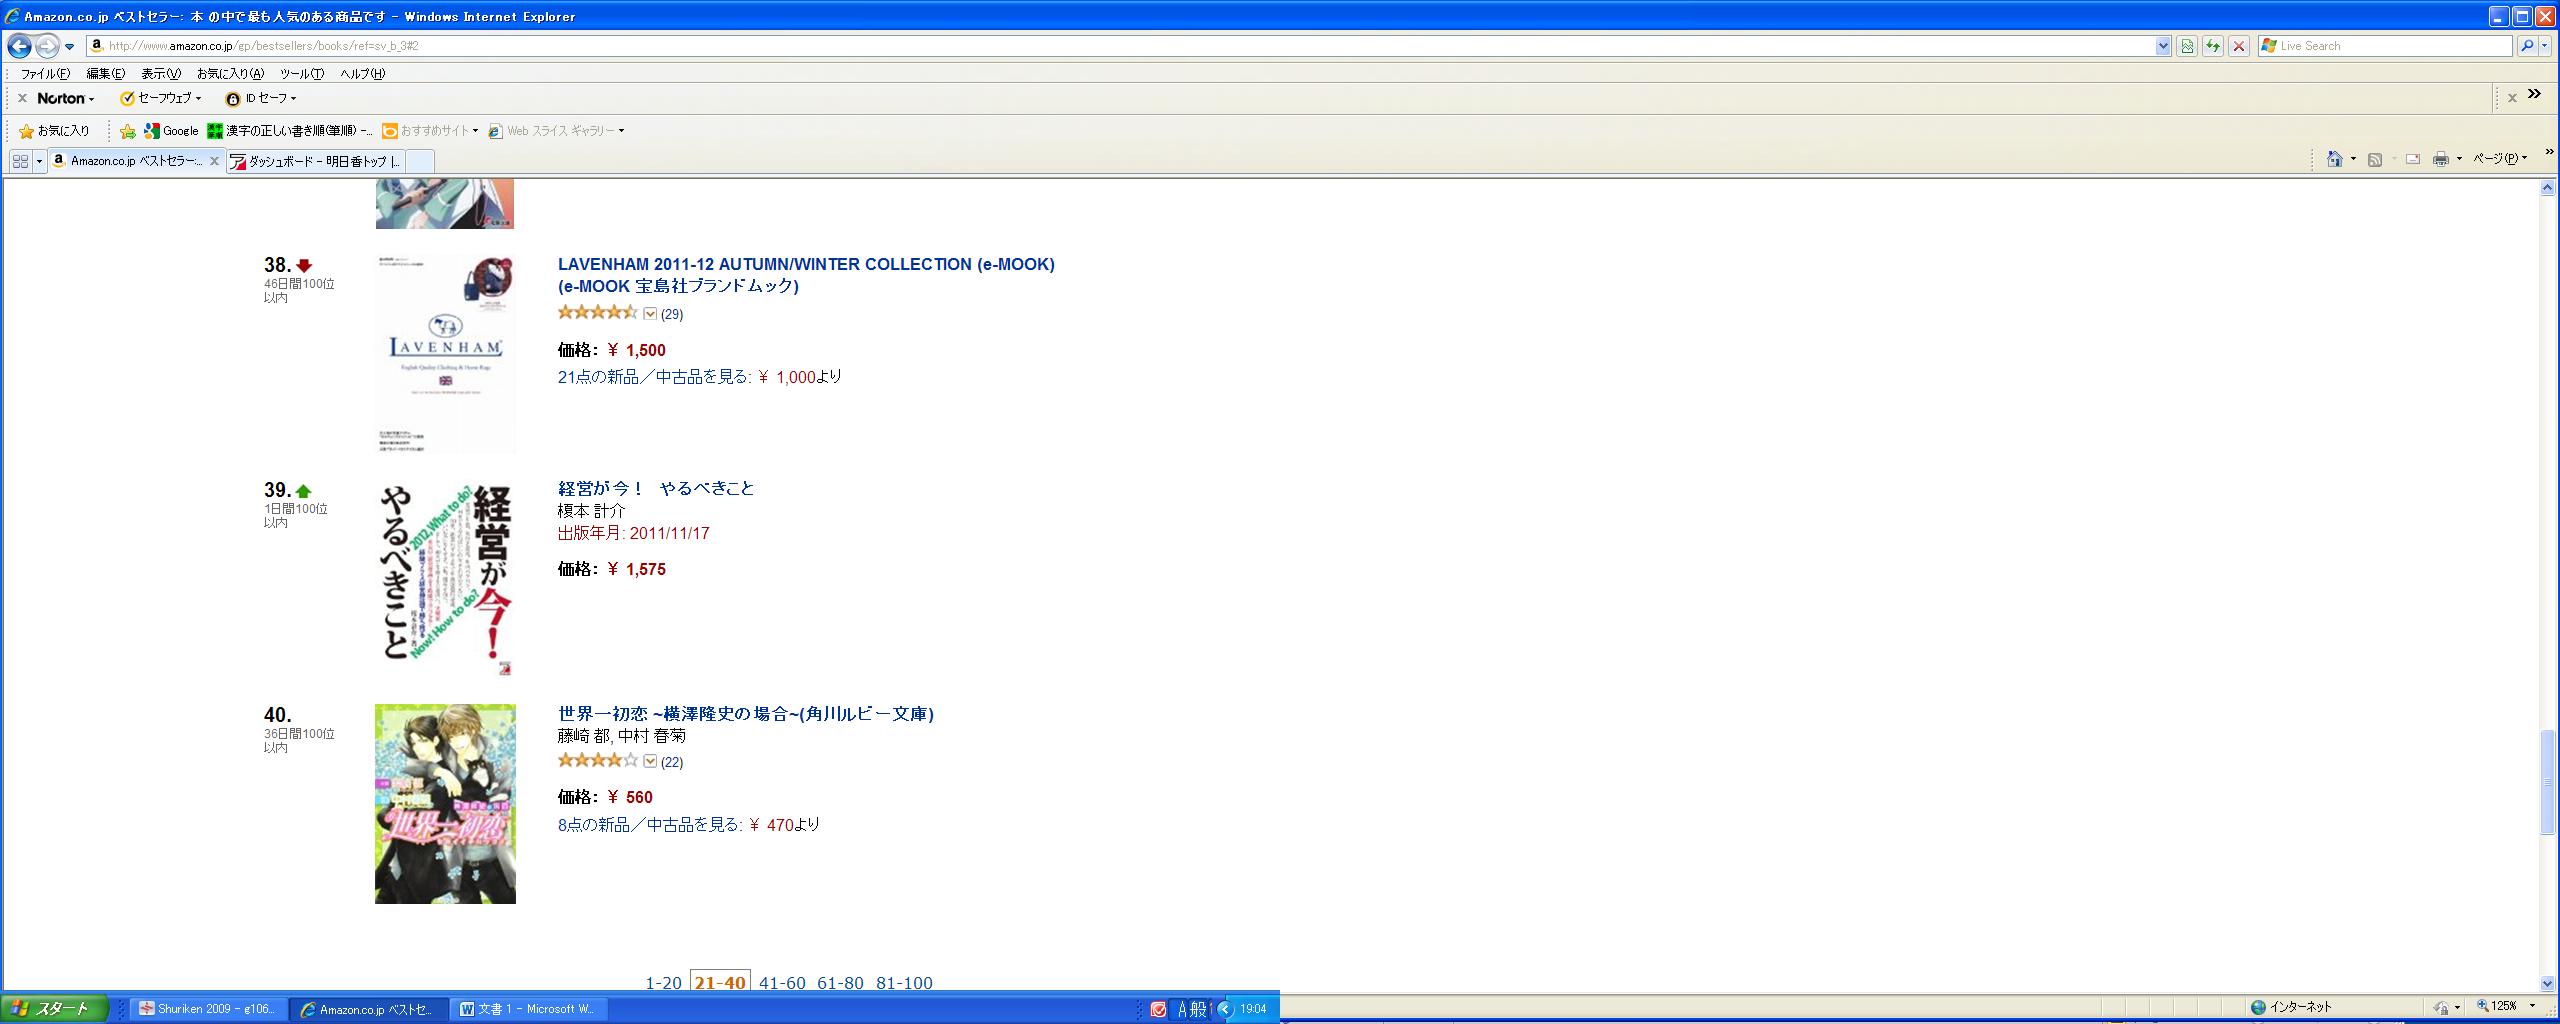Click the compatibility view icon
This screenshot has width=2560, height=1024.
click(2187, 46)
